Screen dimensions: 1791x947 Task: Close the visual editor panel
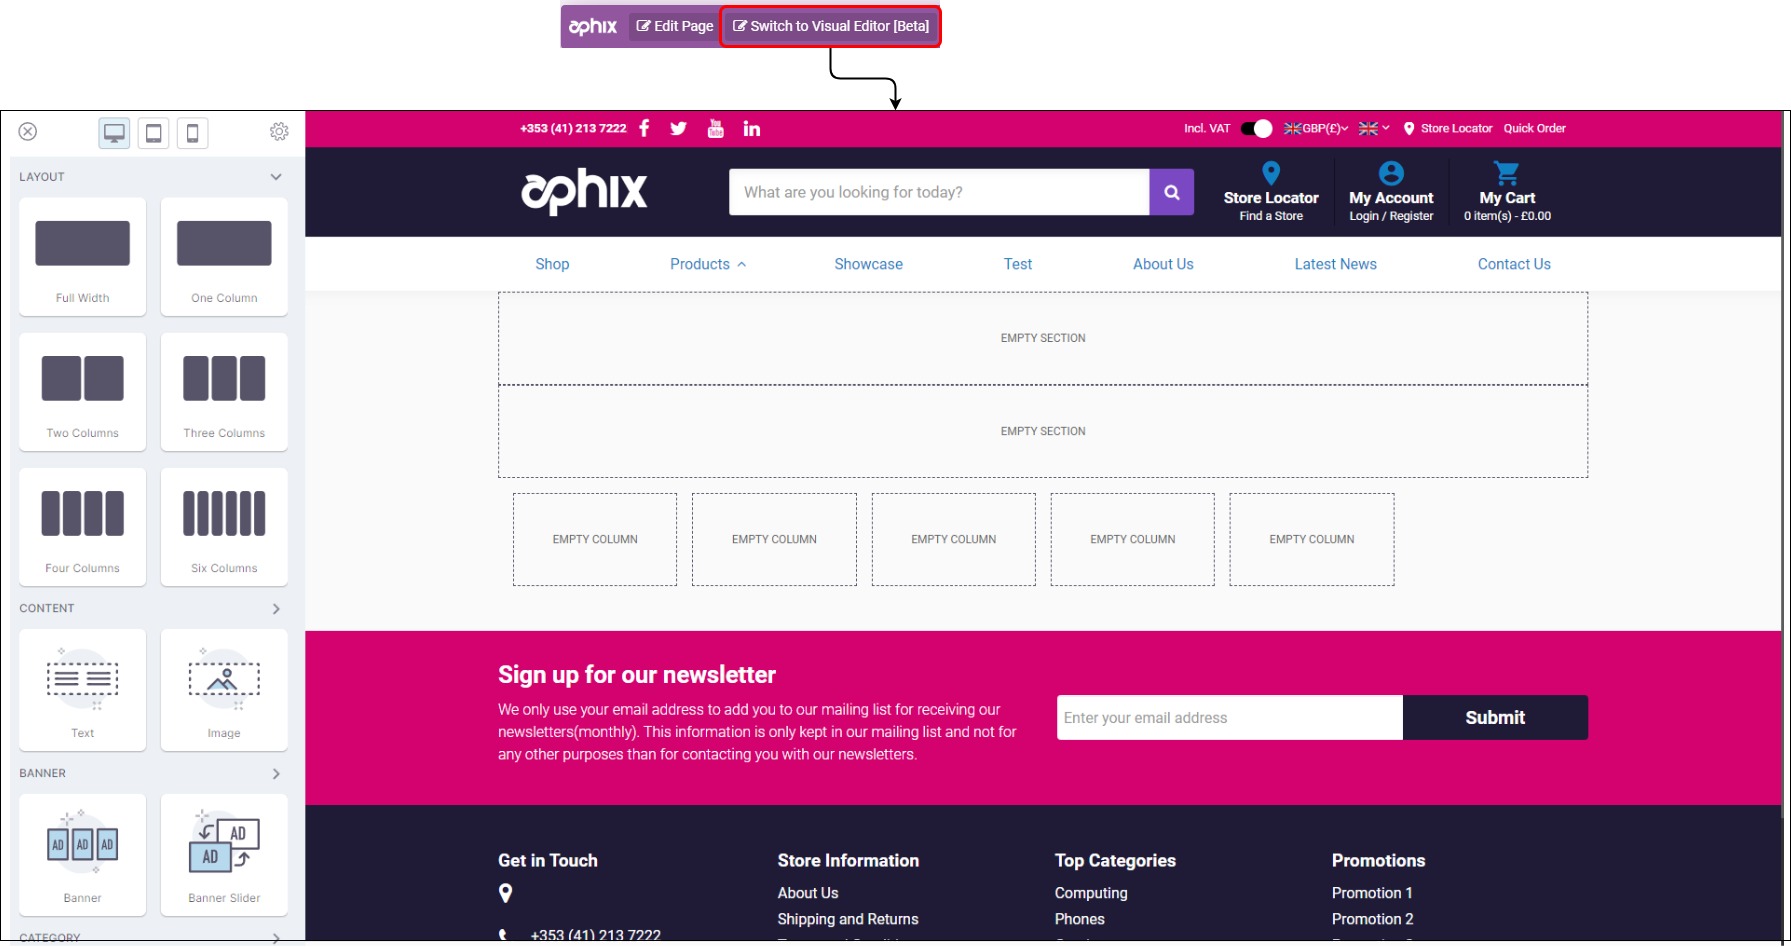pyautogui.click(x=28, y=132)
